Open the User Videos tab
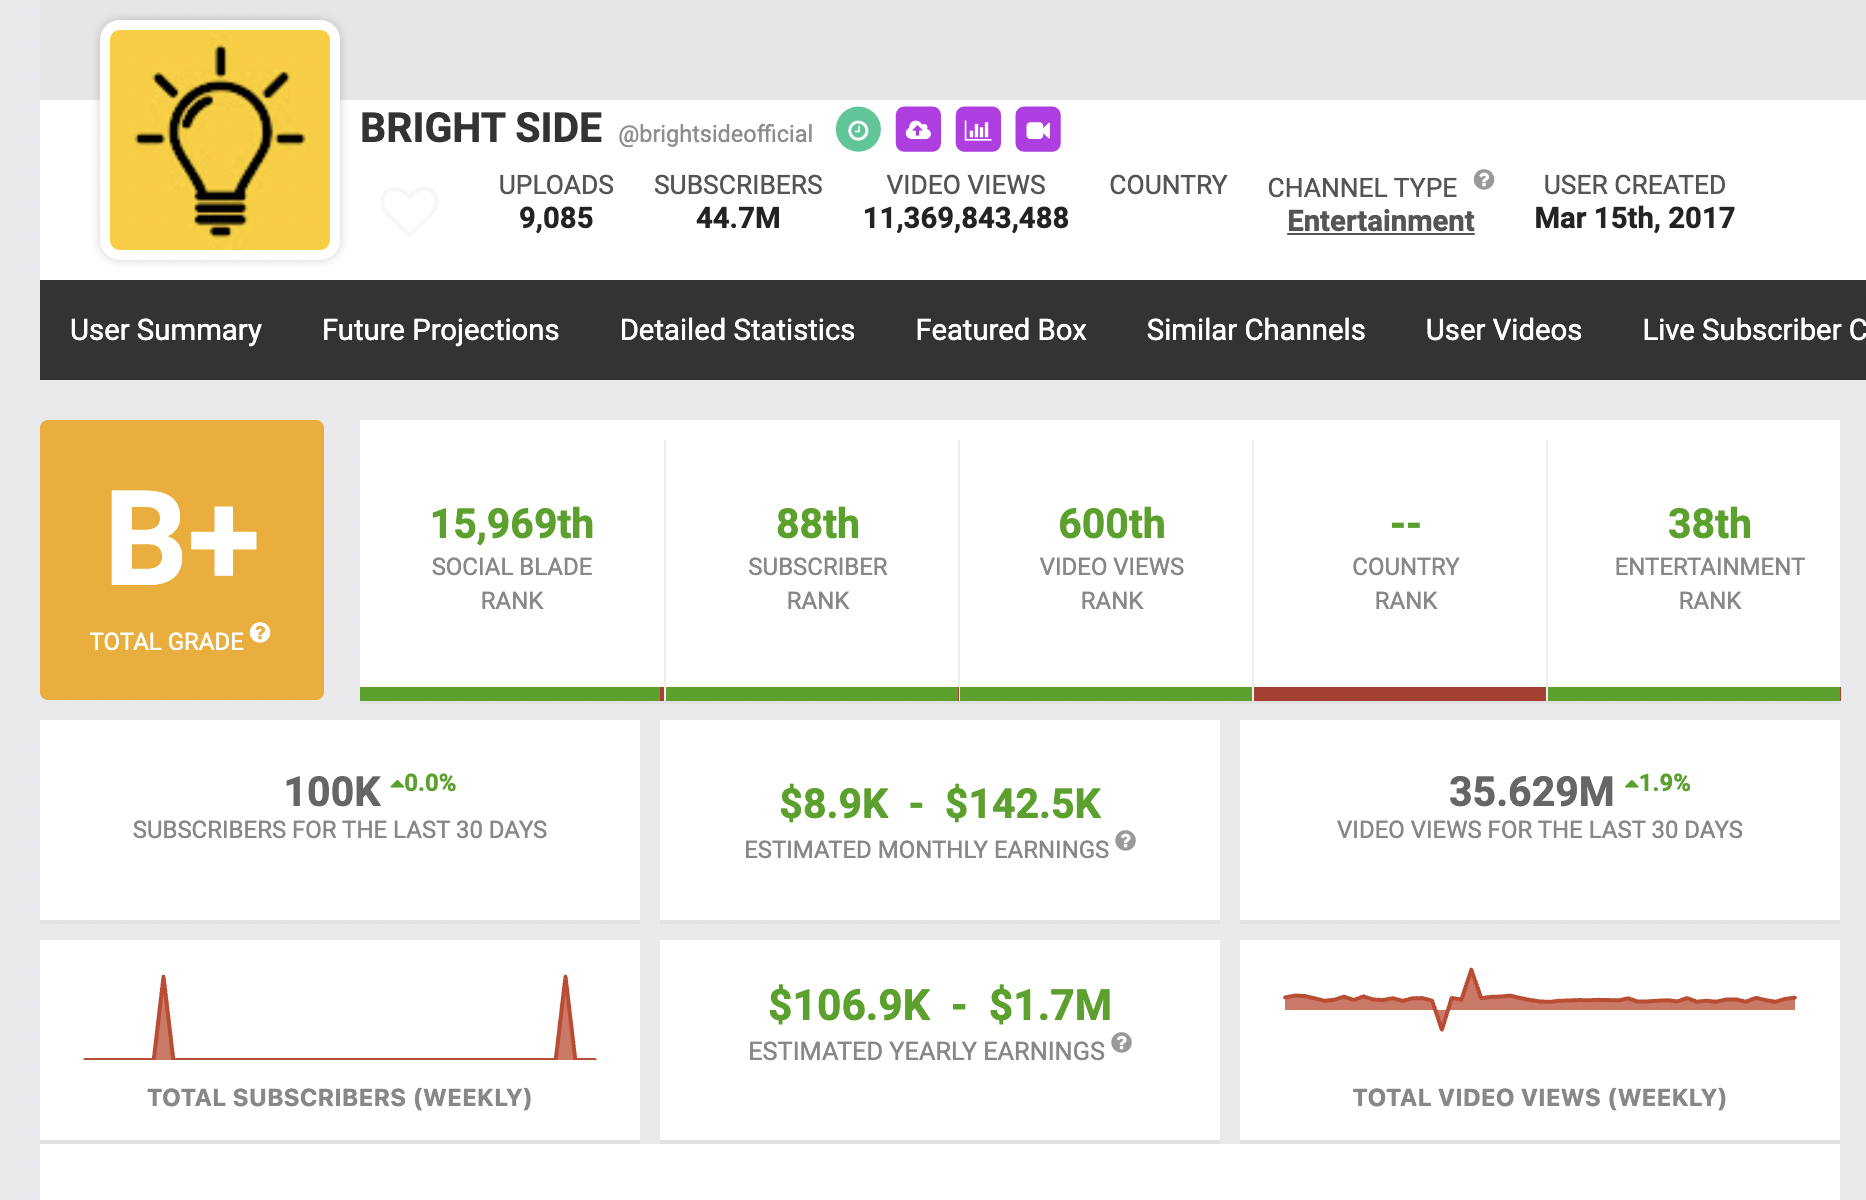The image size is (1866, 1200). click(1504, 330)
